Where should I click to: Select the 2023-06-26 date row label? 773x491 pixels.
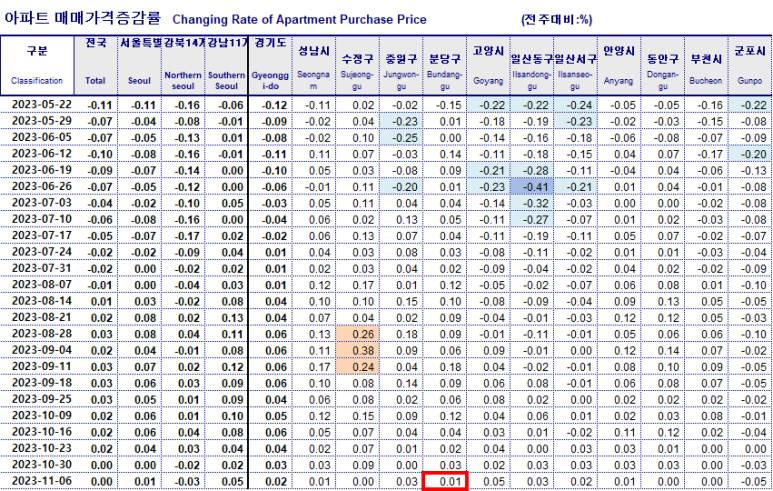point(42,186)
